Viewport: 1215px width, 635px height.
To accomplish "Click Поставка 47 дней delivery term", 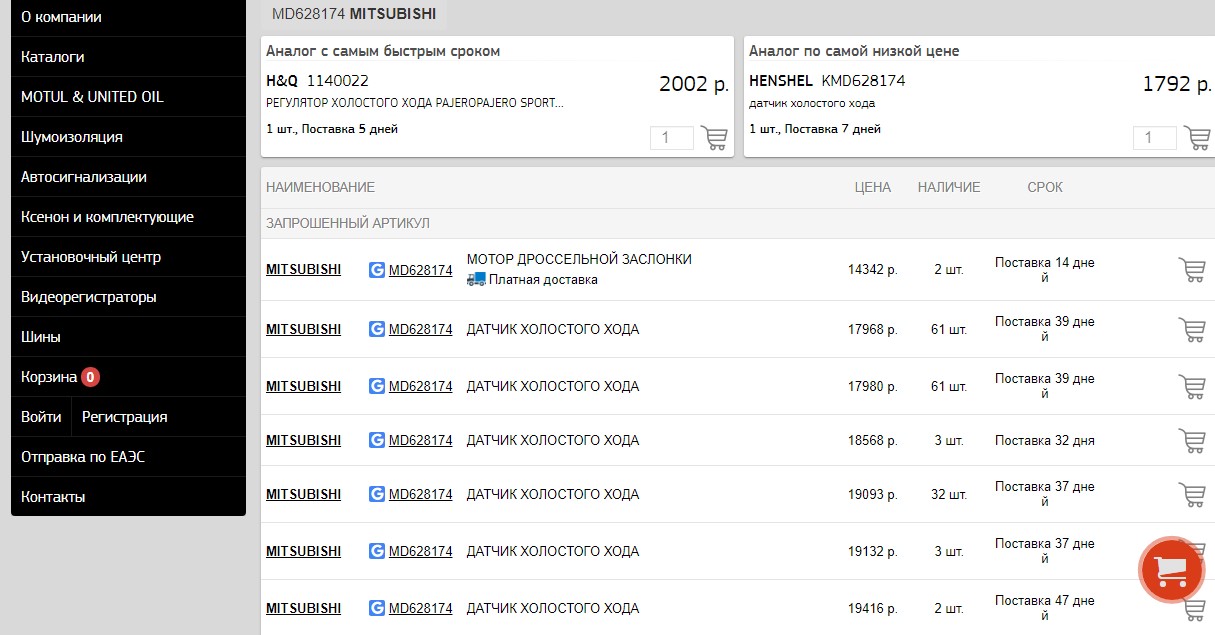I will point(1045,608).
